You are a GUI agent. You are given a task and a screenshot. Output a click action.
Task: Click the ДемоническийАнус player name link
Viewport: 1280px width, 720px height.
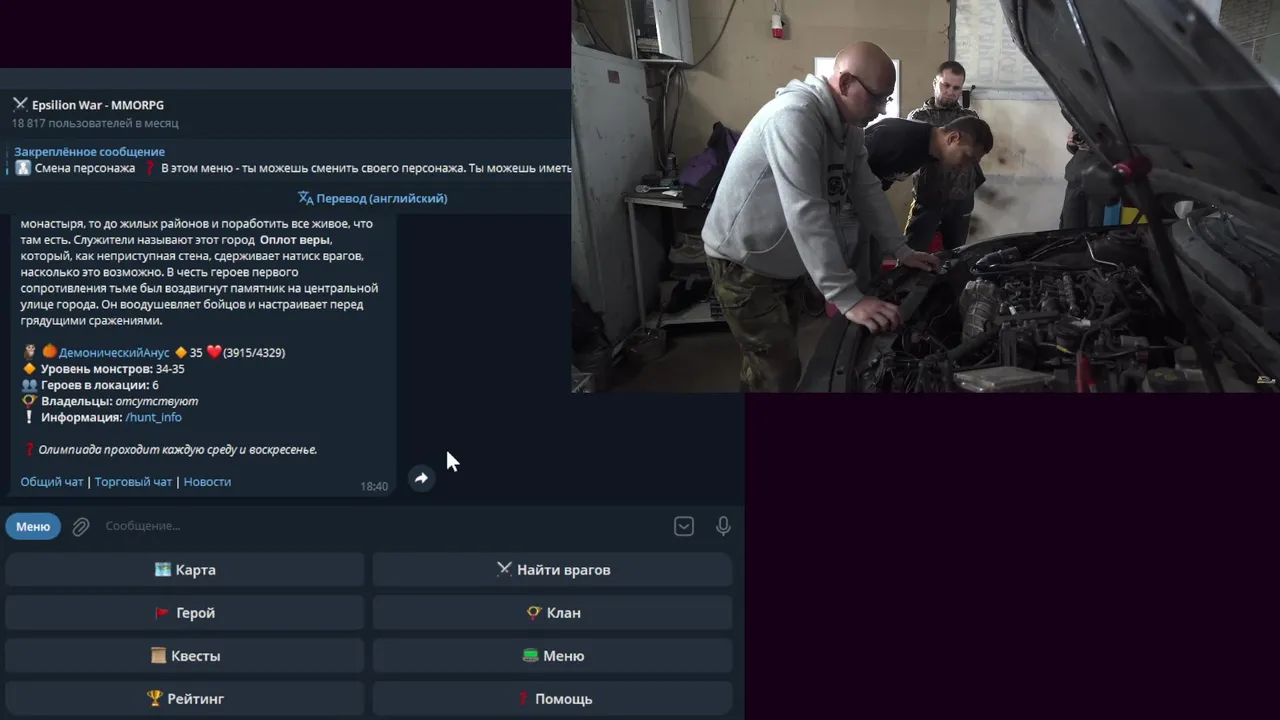coord(115,353)
